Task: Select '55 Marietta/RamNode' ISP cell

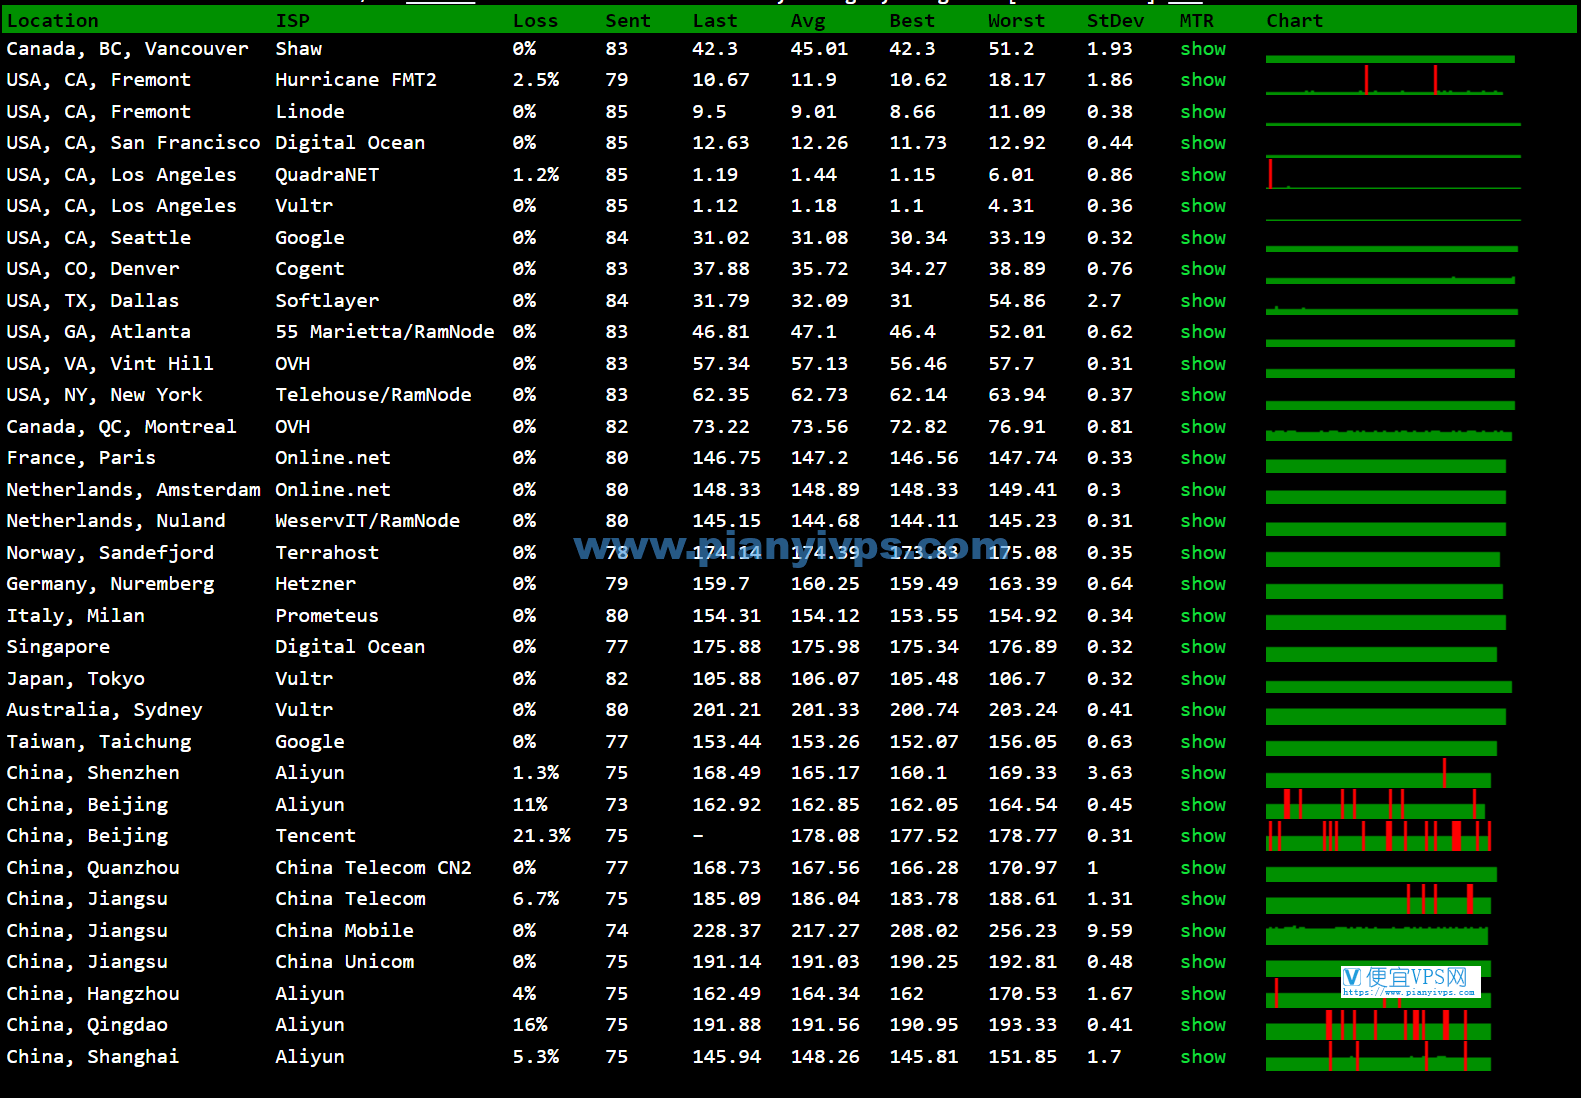Action: (x=384, y=332)
